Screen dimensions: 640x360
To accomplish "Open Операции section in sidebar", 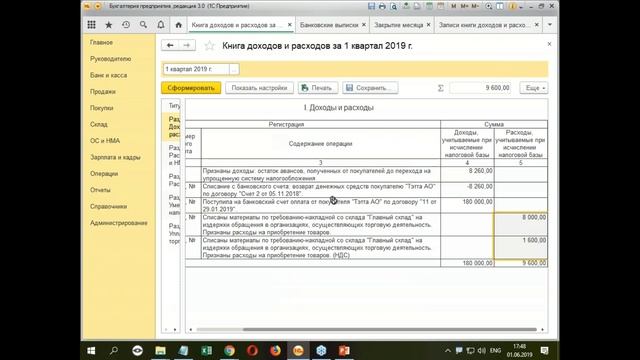I will tap(104, 173).
